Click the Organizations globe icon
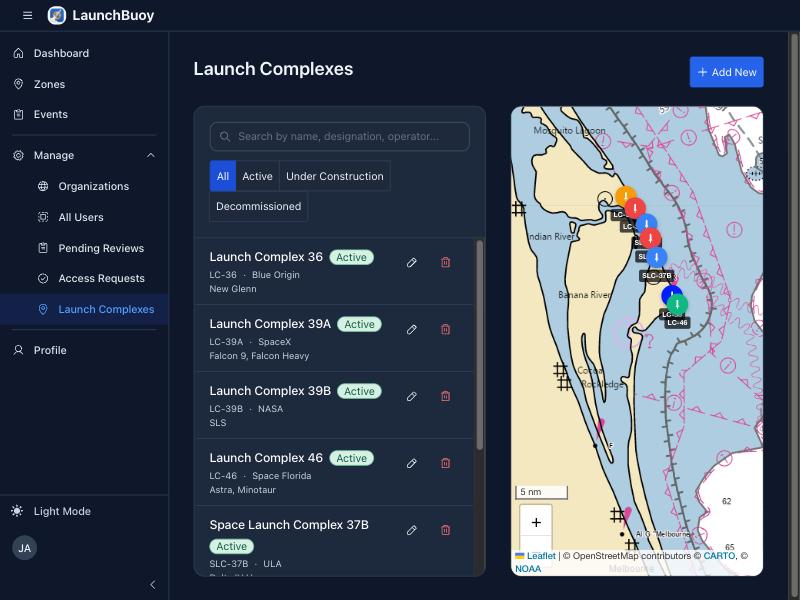 coord(43,186)
